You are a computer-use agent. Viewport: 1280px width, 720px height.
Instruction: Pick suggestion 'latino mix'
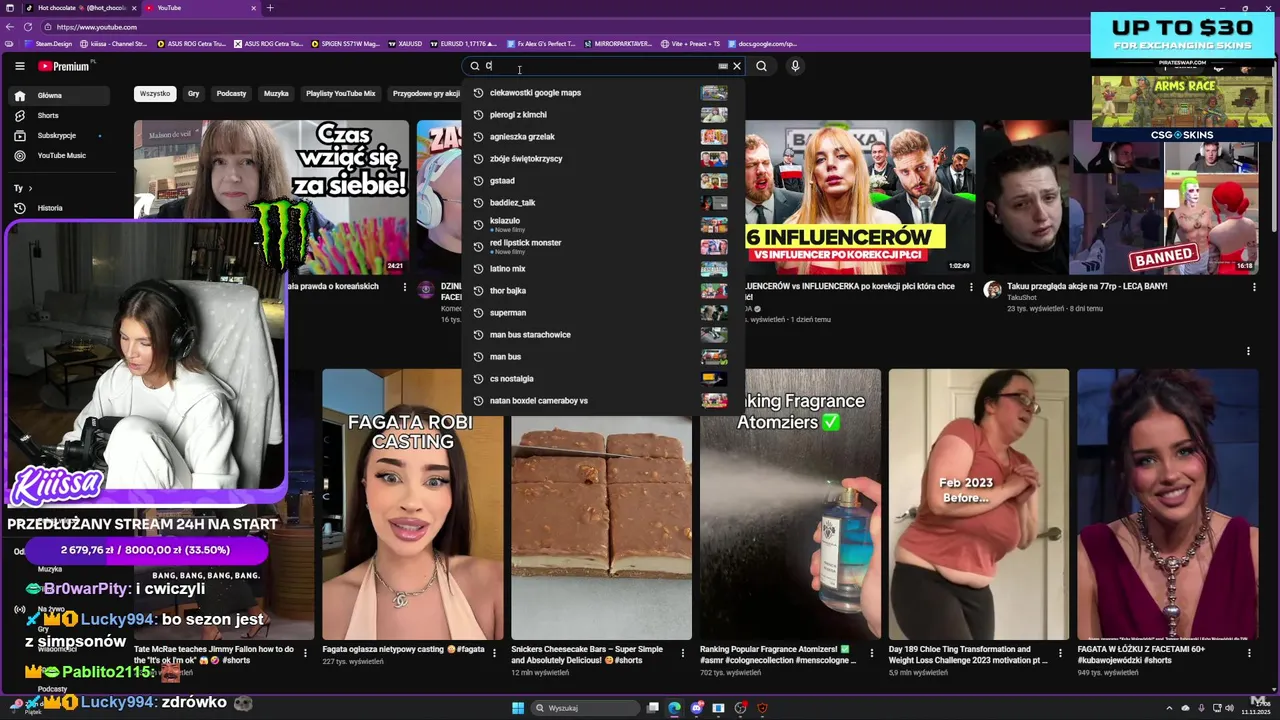[603, 269]
